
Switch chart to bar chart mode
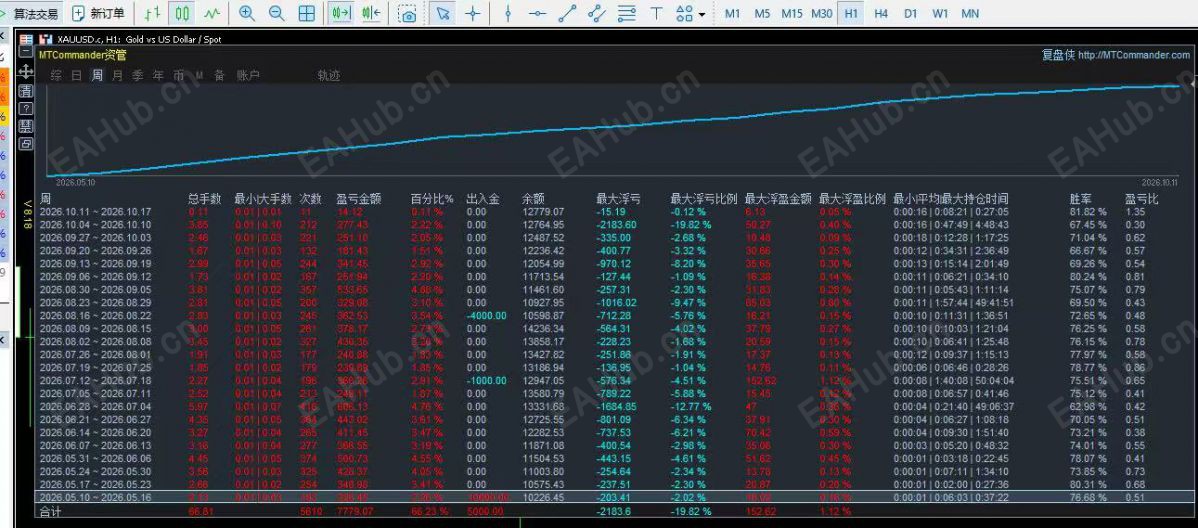point(153,13)
